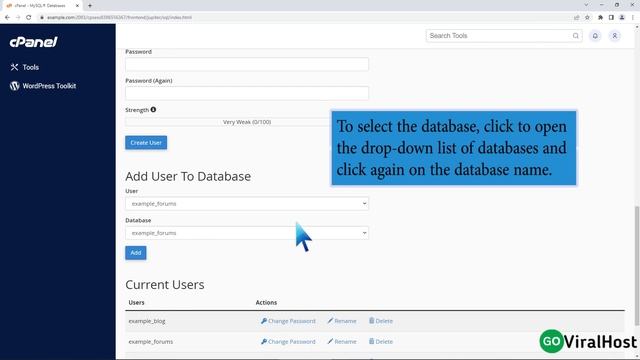Screen dimensions: 640x360
Task: Click the Users column header
Action: 136,302
